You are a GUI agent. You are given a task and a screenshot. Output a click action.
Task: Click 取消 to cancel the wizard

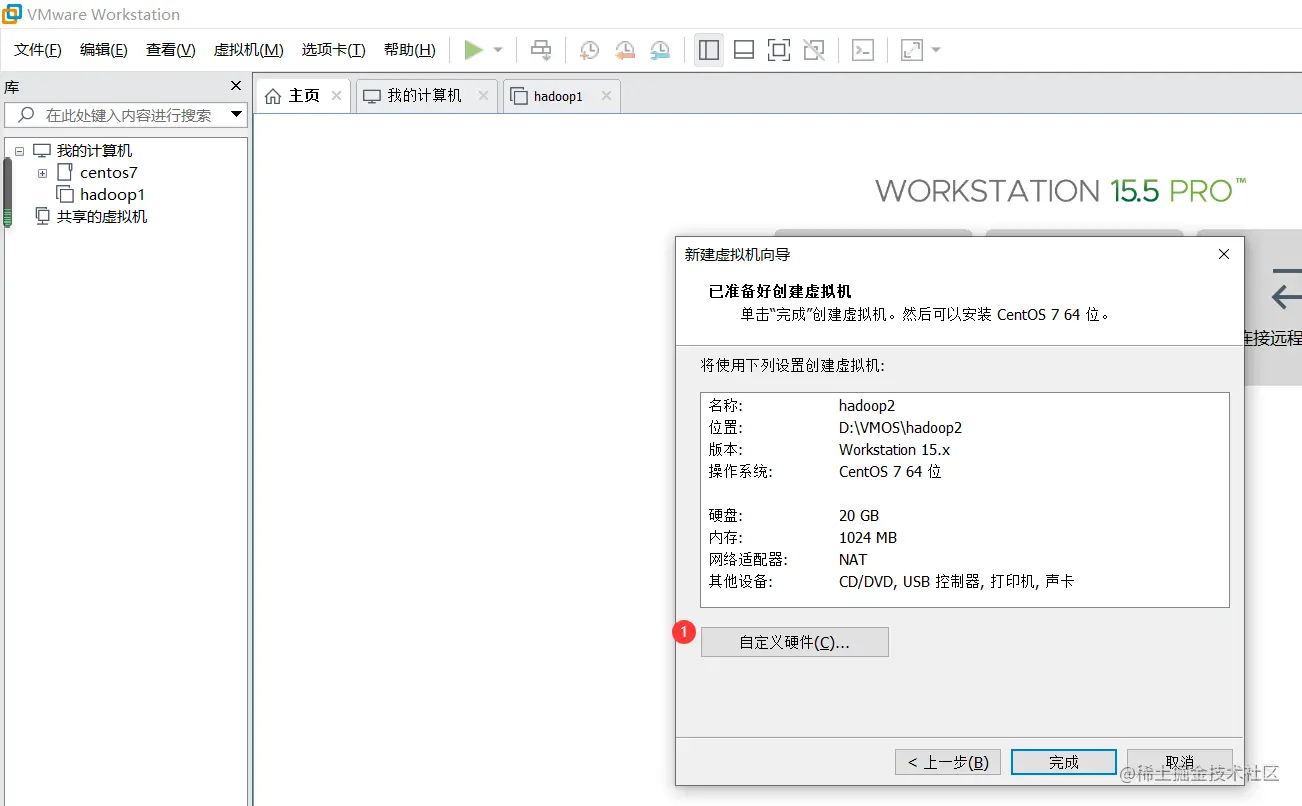1180,762
